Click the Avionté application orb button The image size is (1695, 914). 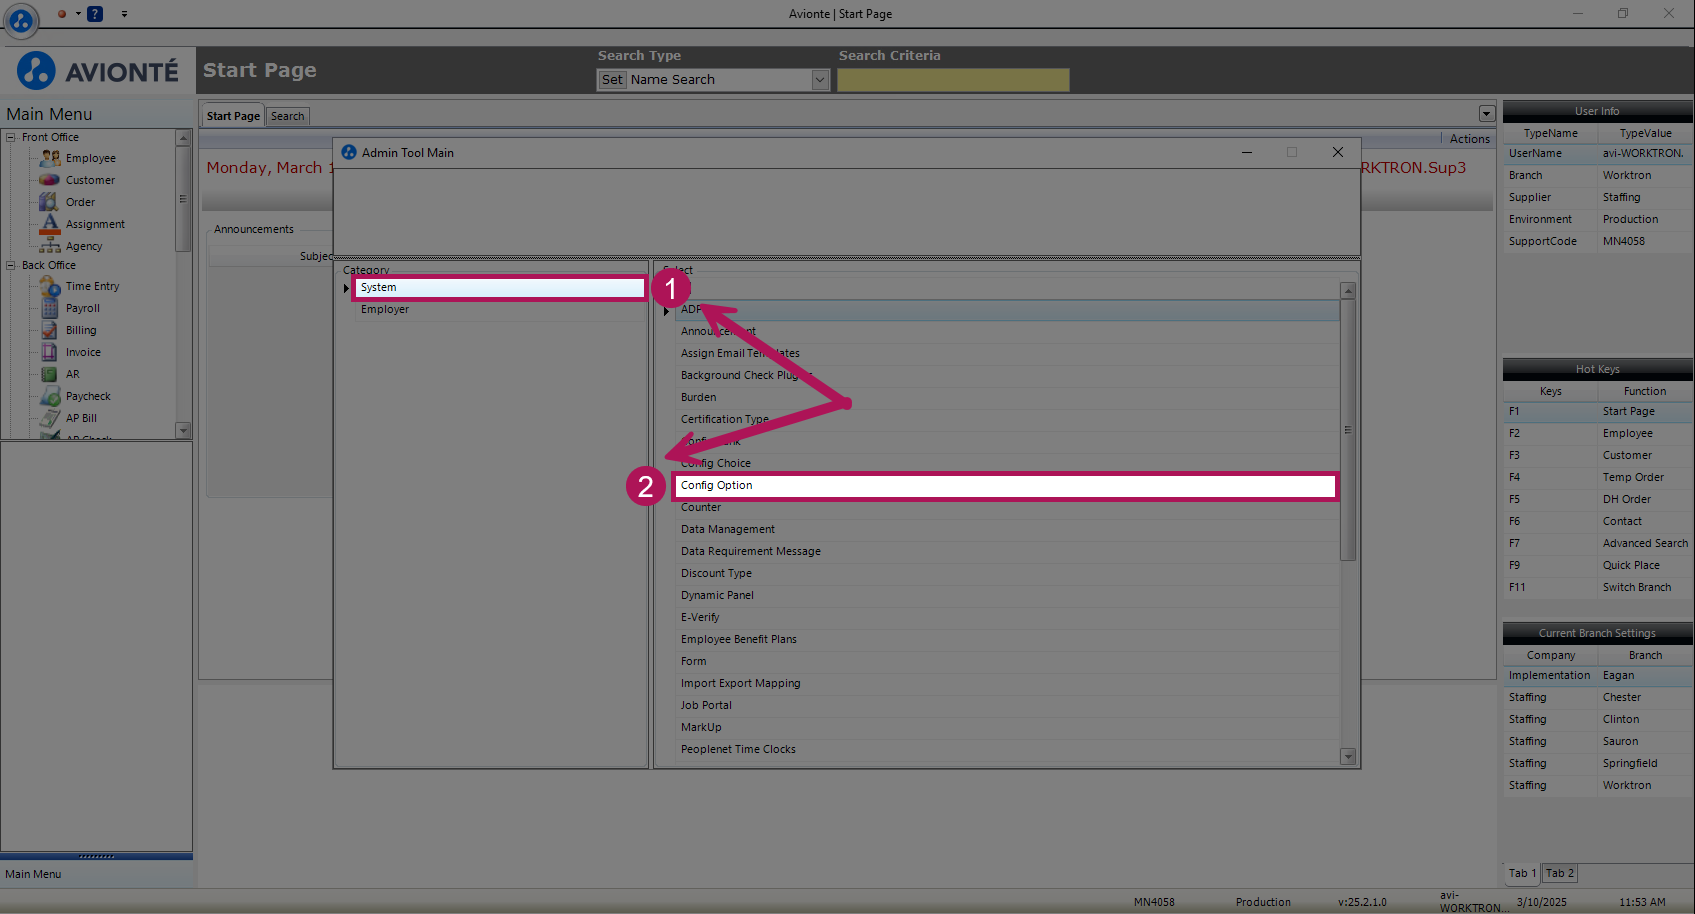(21, 19)
